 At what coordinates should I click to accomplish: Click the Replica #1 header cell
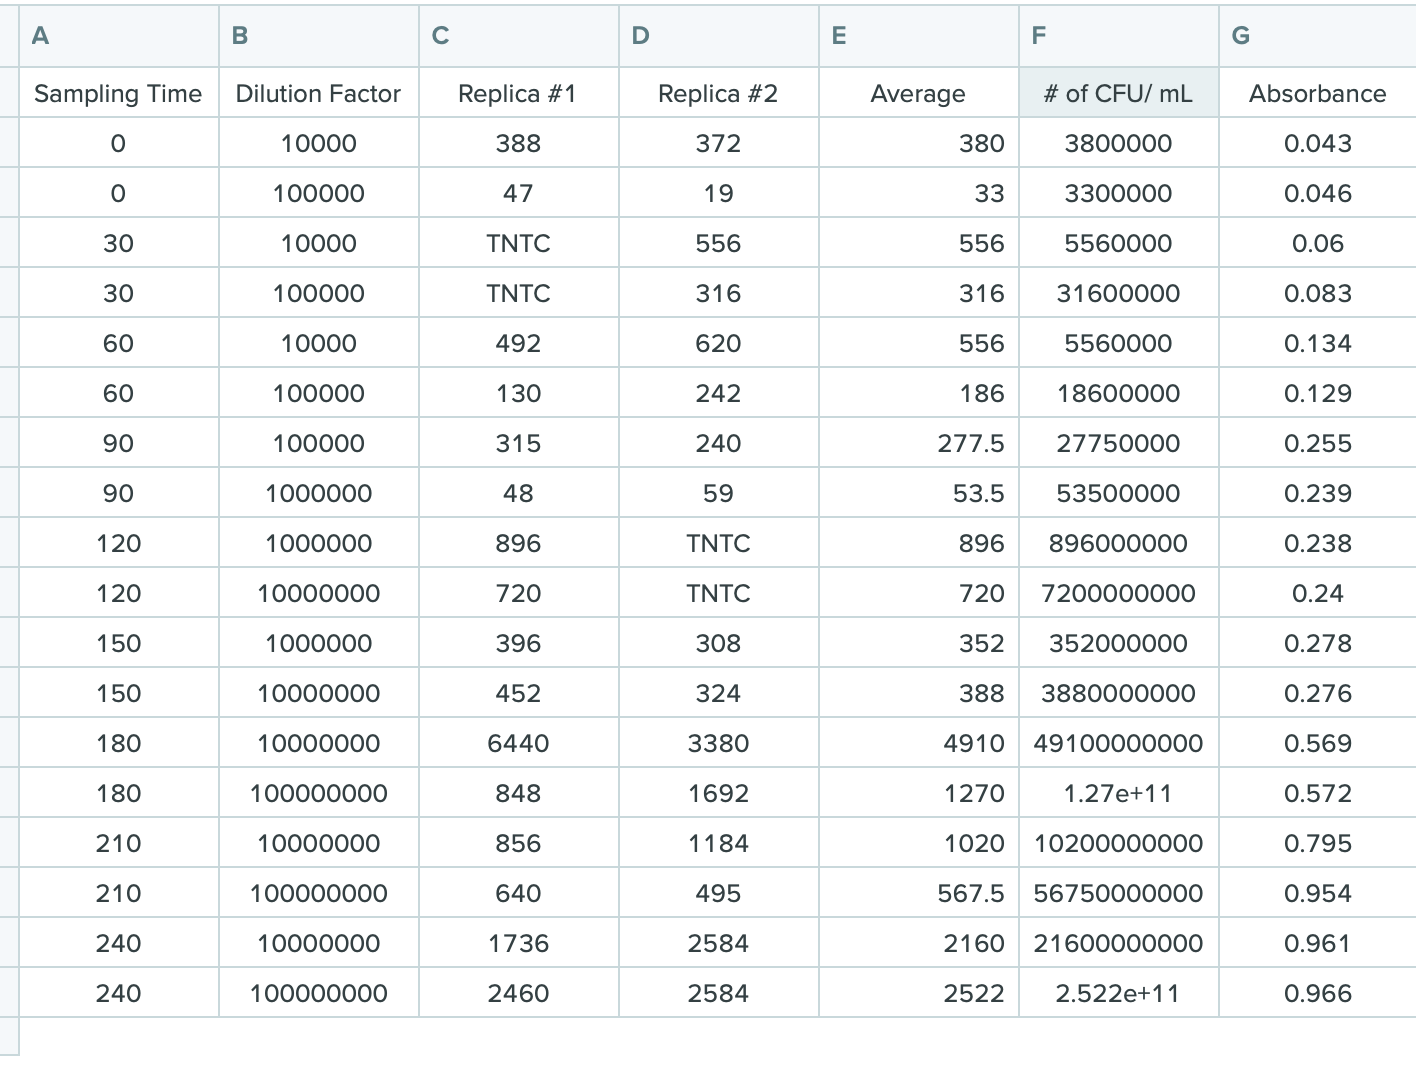coord(518,93)
